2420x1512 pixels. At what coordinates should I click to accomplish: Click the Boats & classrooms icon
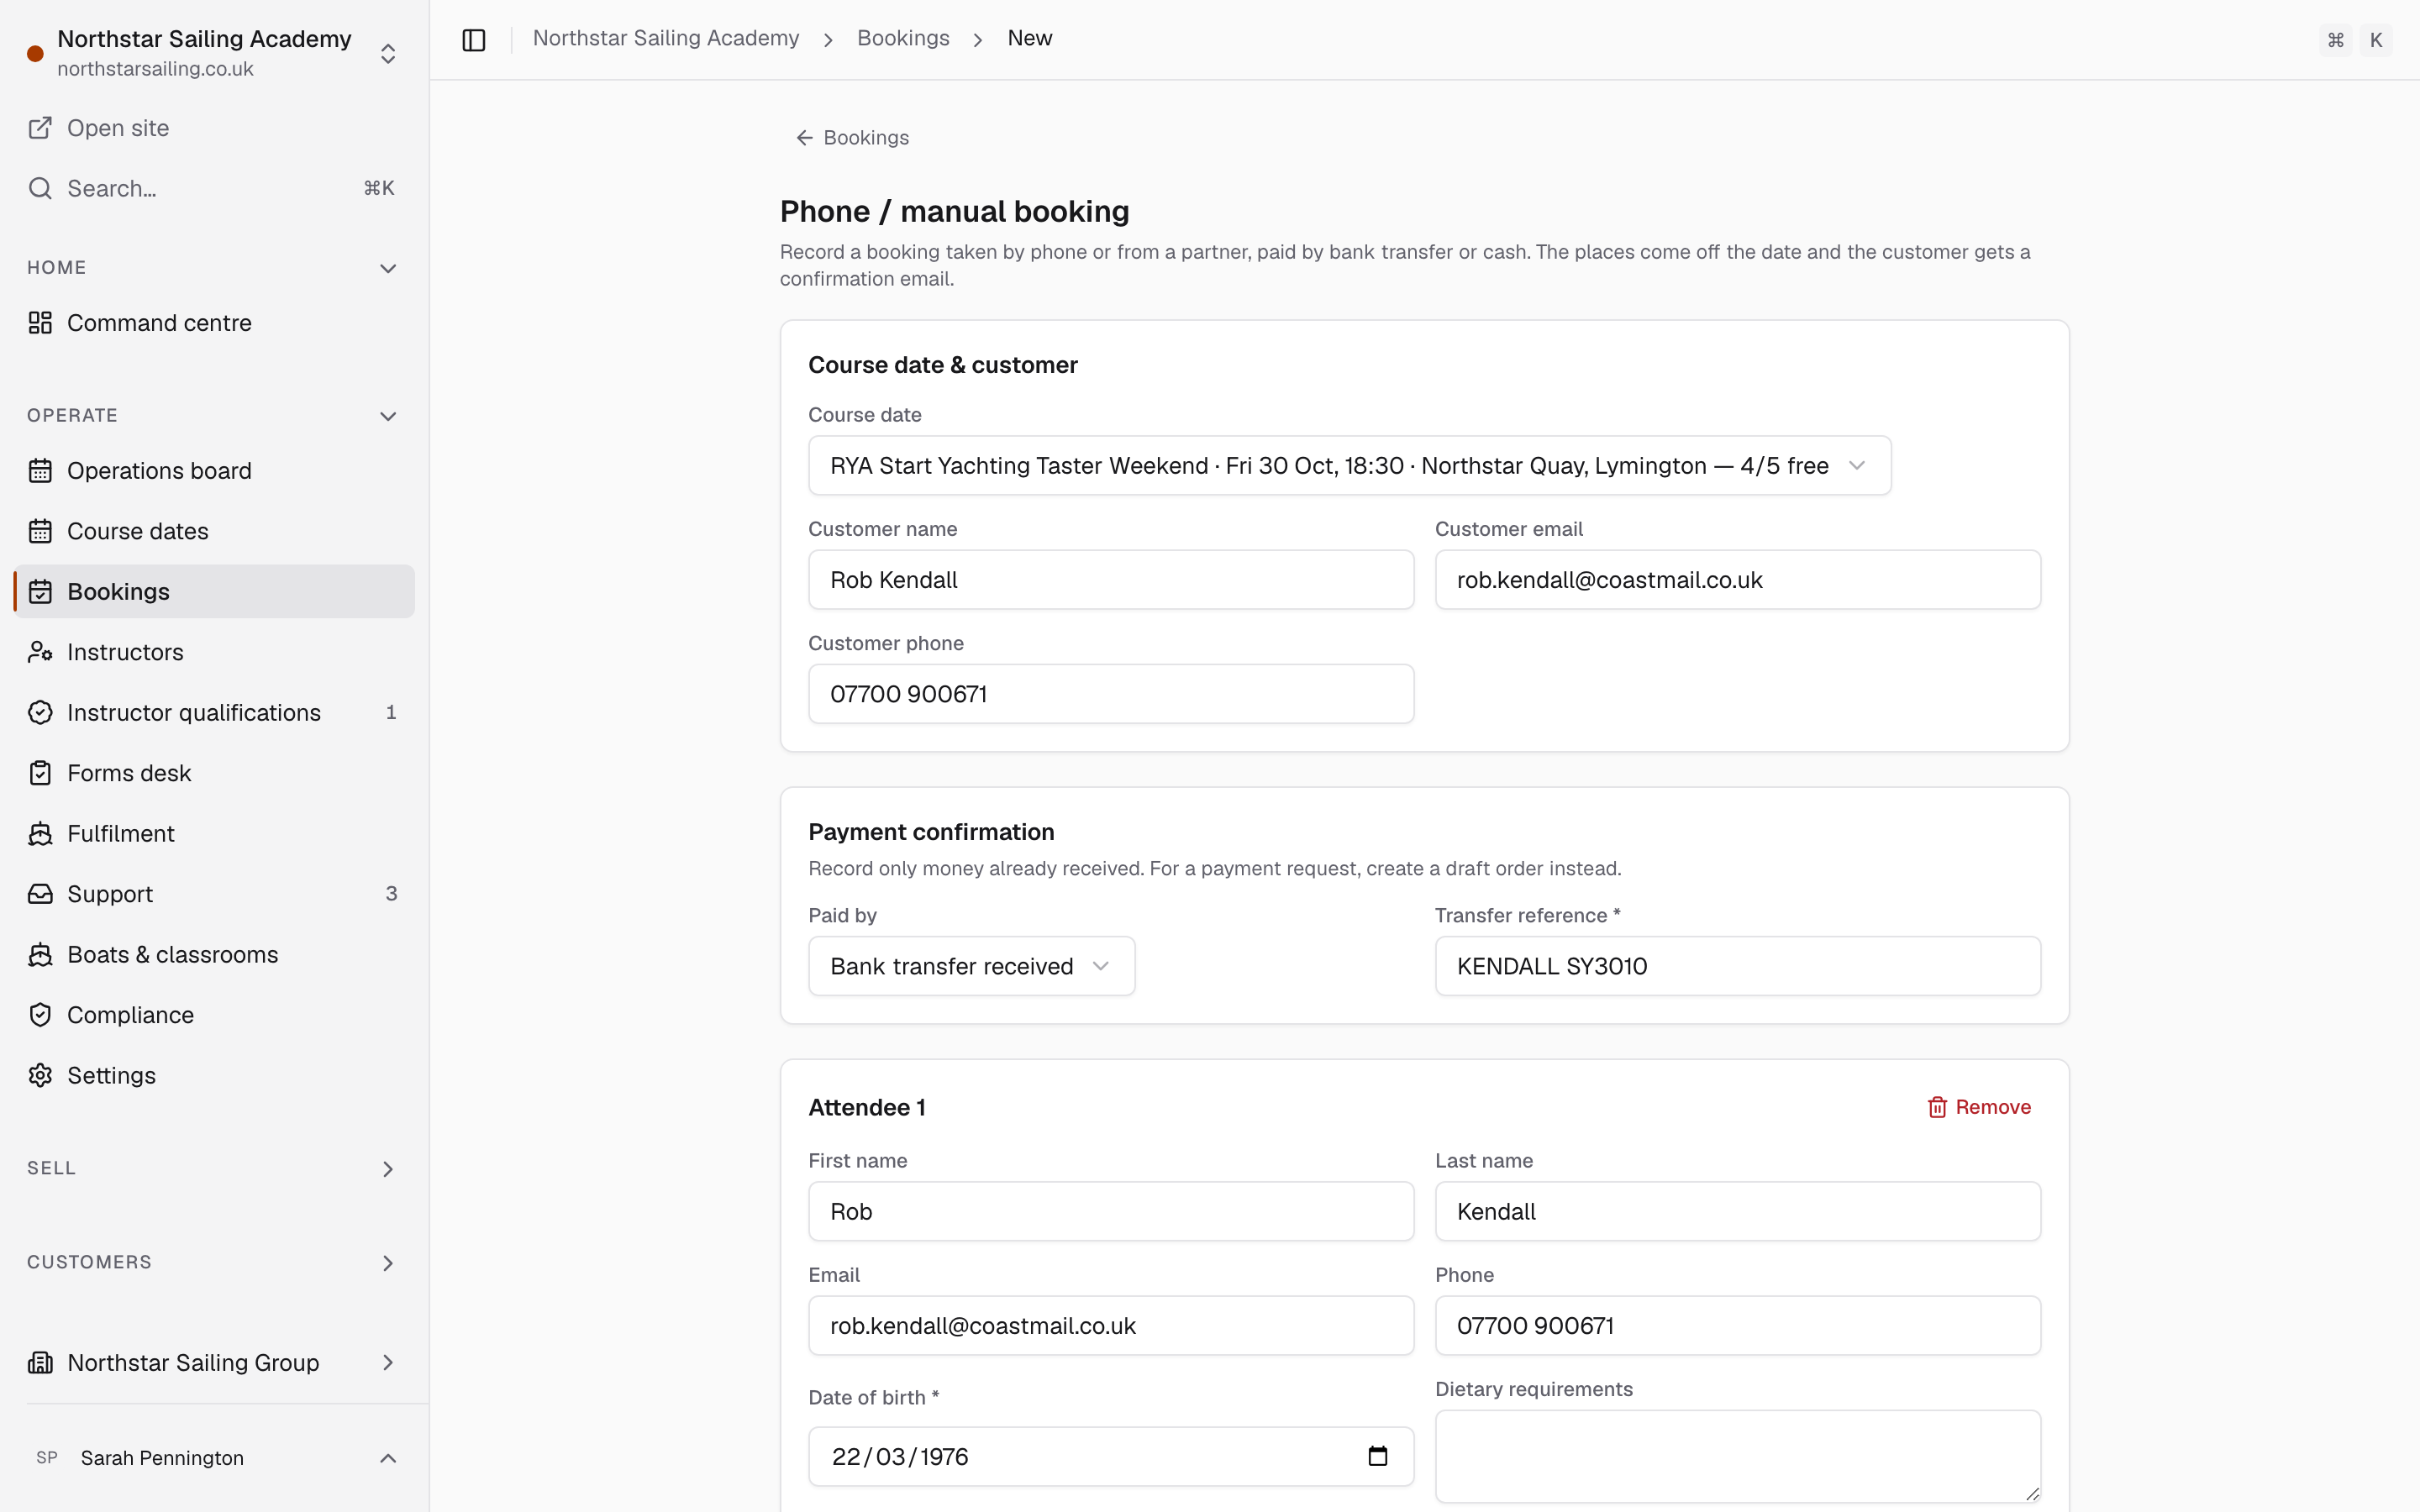pyautogui.click(x=40, y=955)
